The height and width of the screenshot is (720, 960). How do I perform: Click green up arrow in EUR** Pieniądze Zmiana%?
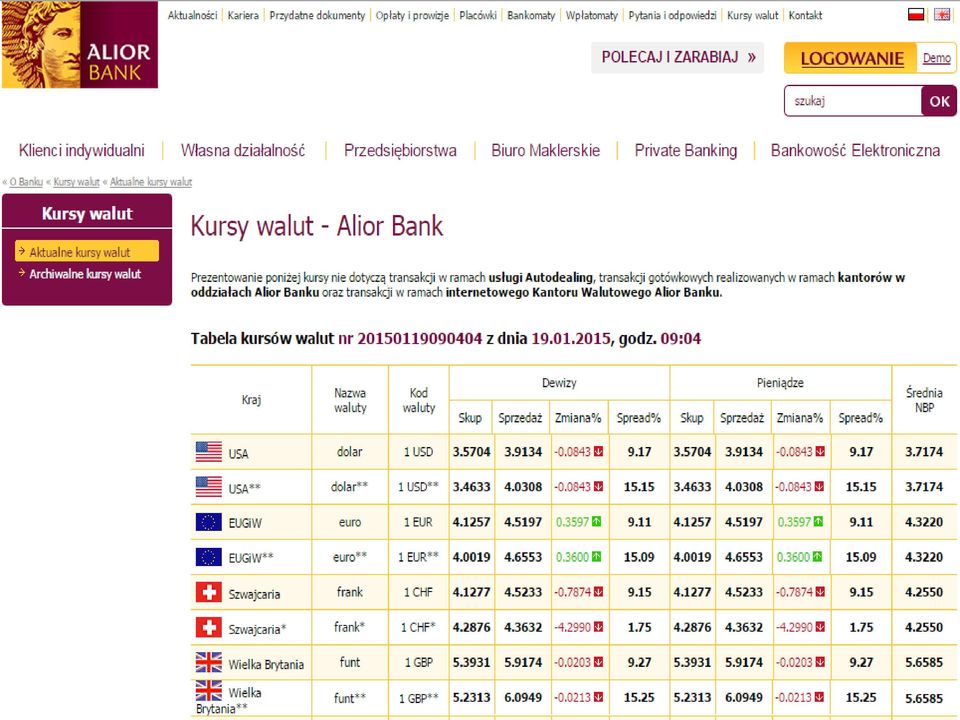(817, 557)
